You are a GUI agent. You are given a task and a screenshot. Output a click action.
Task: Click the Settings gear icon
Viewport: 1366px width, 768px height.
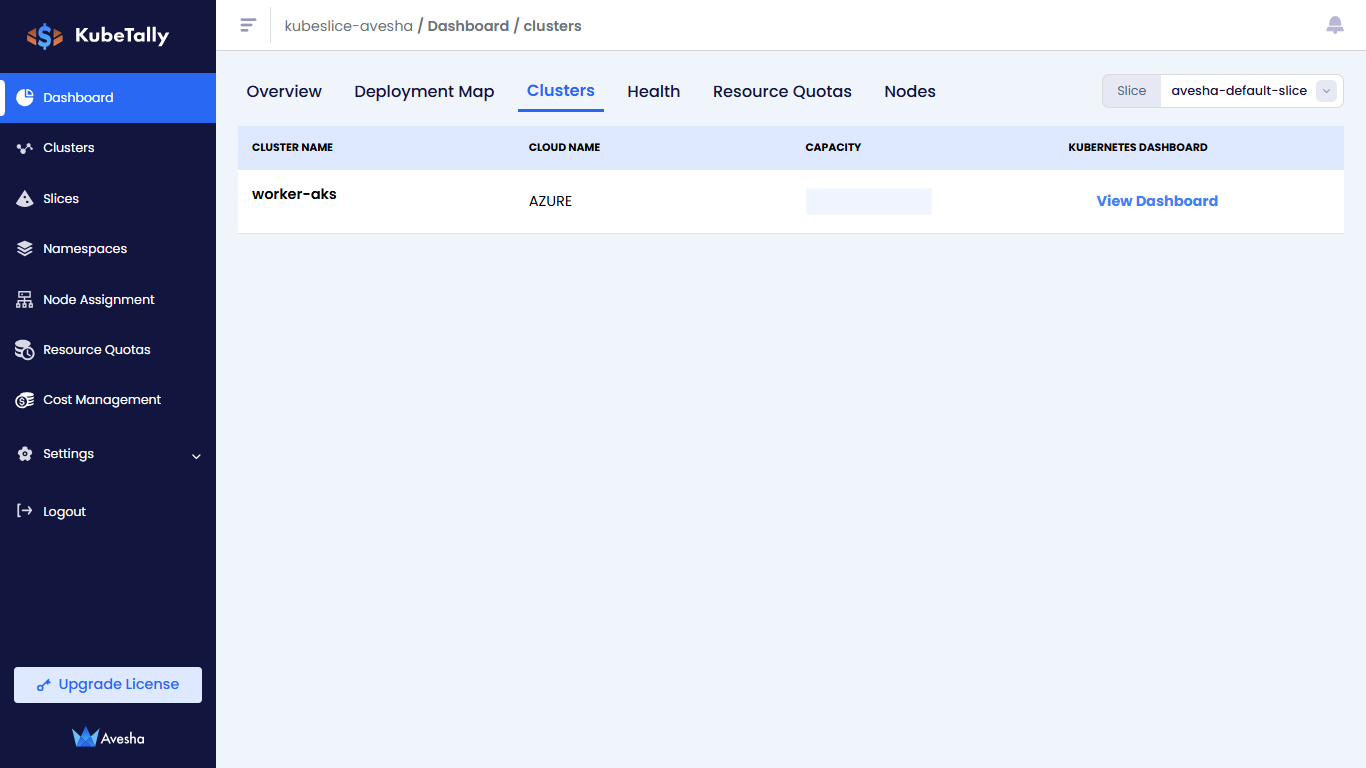[25, 454]
